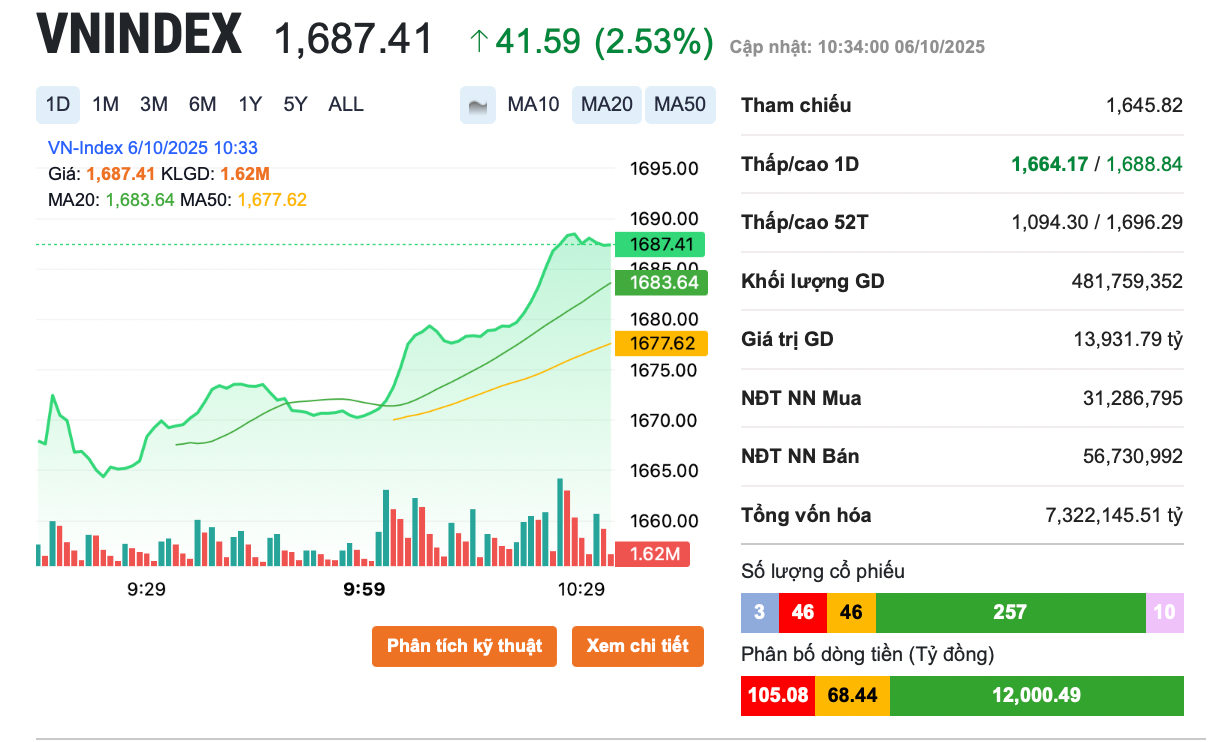
Task: Click the green 12,000.49 money flow bar
Action: (x=1036, y=695)
